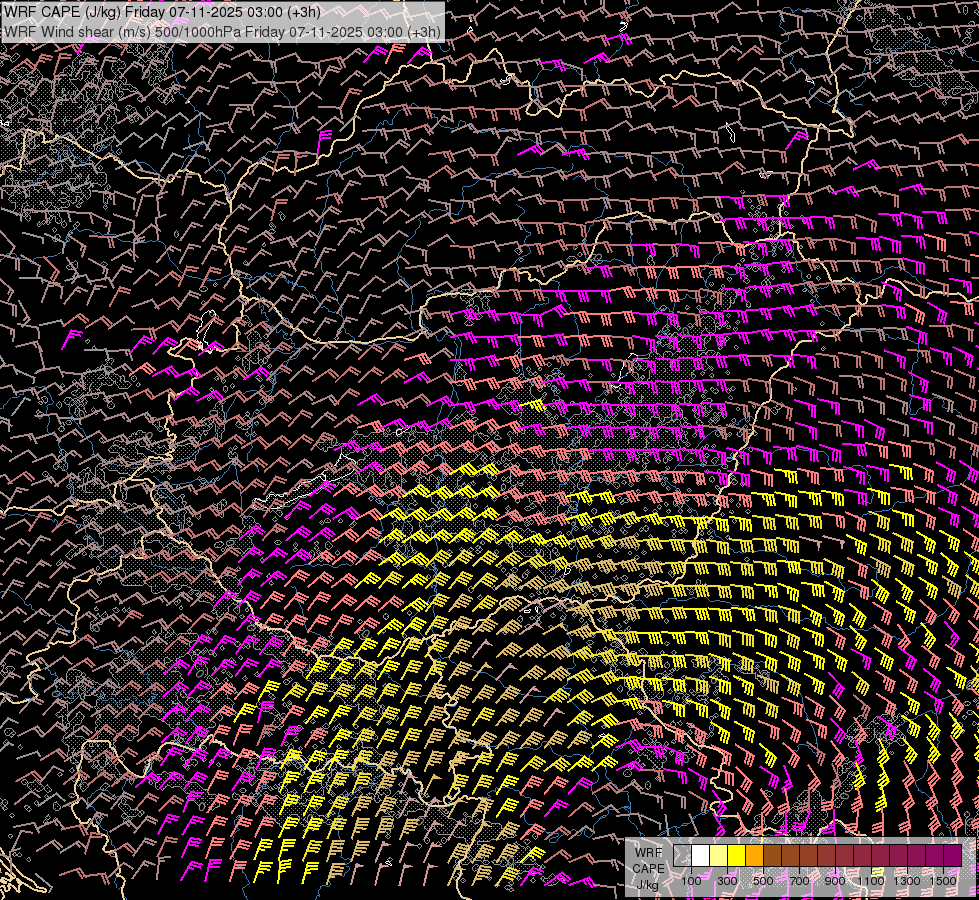Screen dimensions: 979x900
Task: Click the 300 tick label in legend
Action: [727, 881]
